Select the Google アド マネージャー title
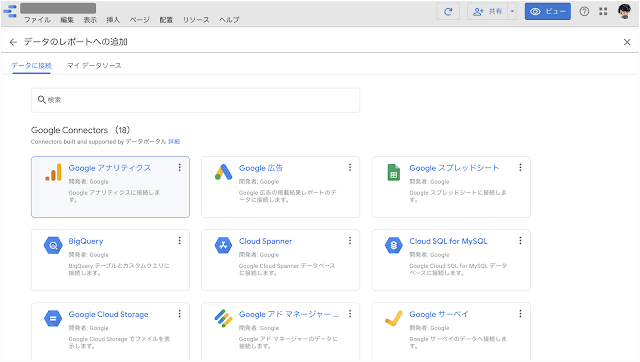This screenshot has height=362, width=640. coord(289,314)
